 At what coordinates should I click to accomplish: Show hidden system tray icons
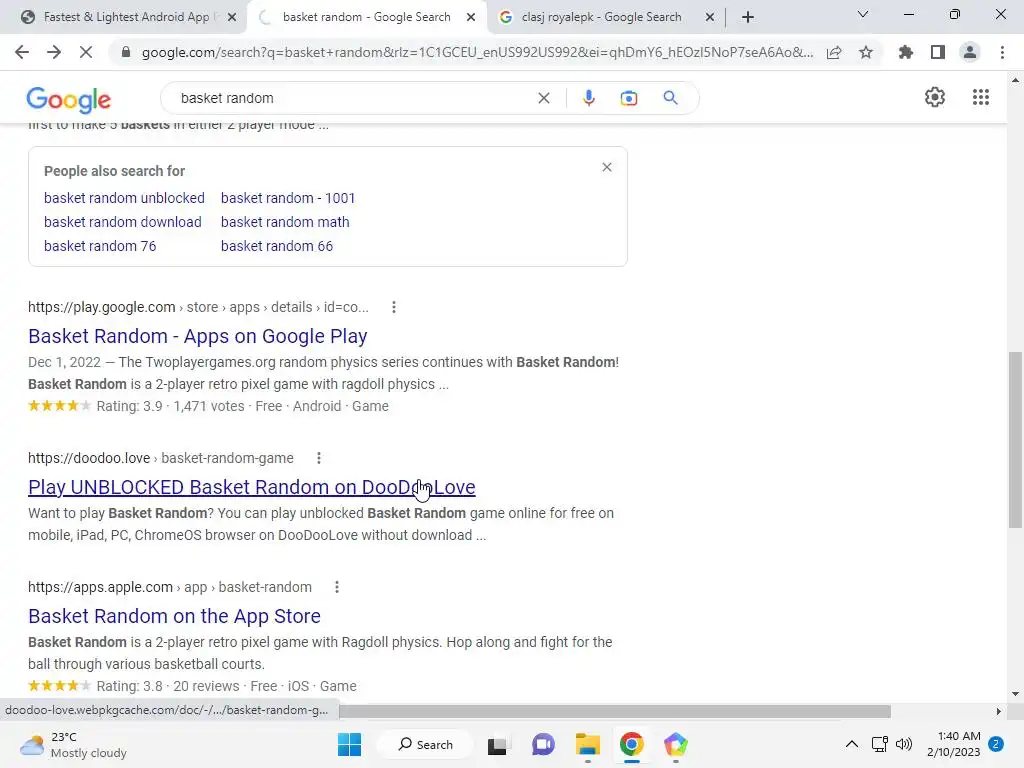(852, 744)
